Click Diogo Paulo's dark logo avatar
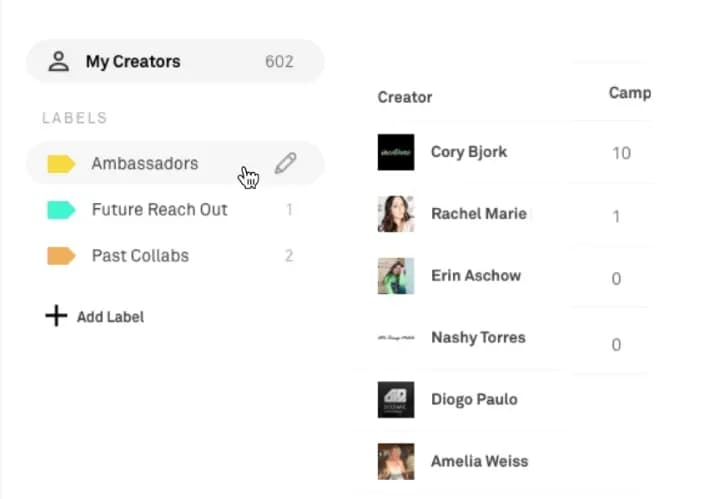Viewport: 718px width, 499px height. click(x=396, y=400)
